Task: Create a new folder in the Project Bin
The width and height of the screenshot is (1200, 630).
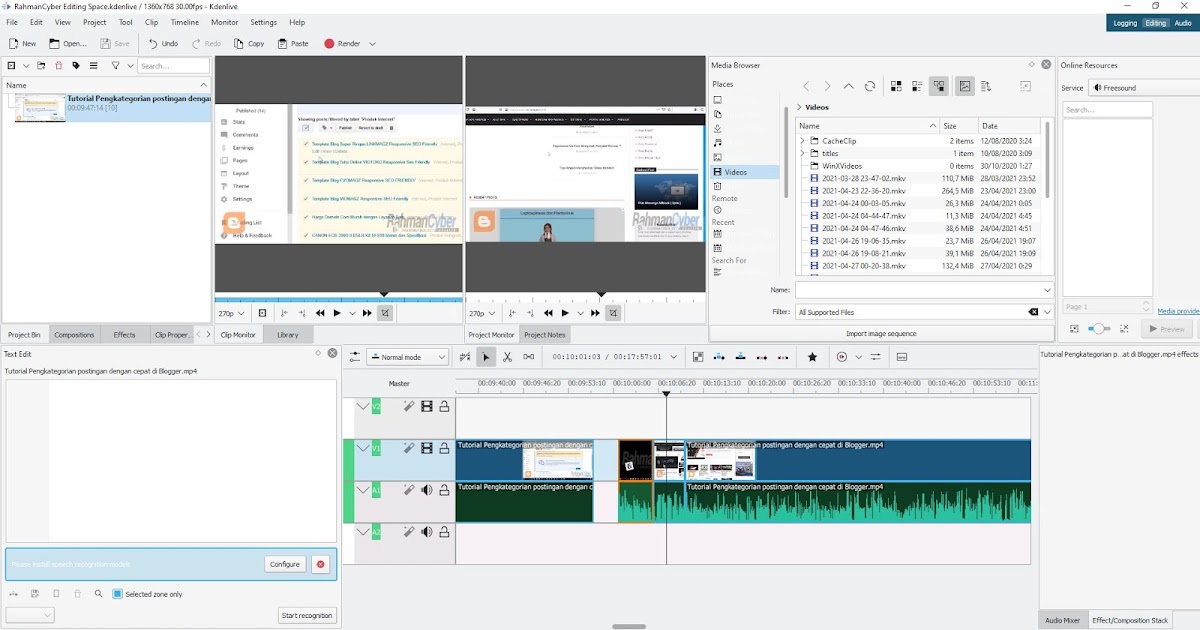Action: [x=41, y=65]
